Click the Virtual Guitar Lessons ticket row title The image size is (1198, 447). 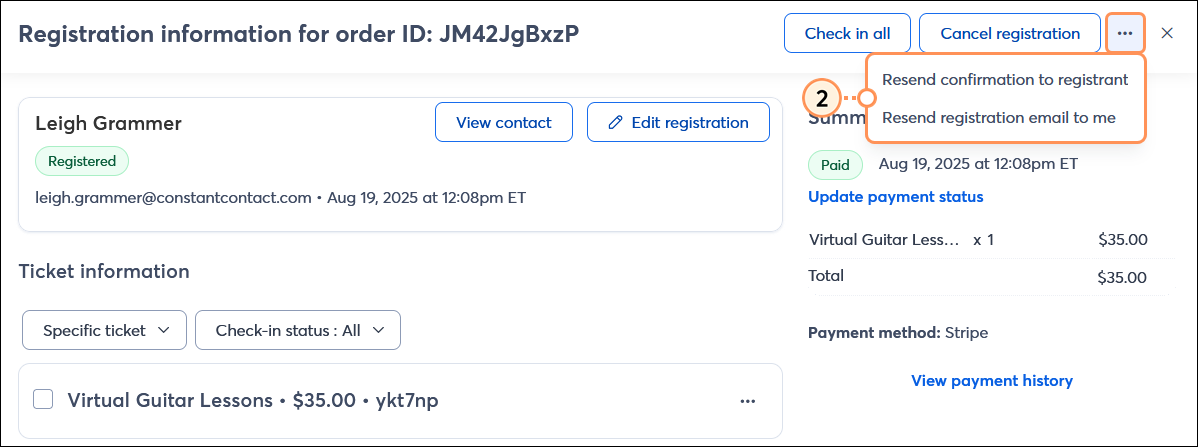pos(169,401)
